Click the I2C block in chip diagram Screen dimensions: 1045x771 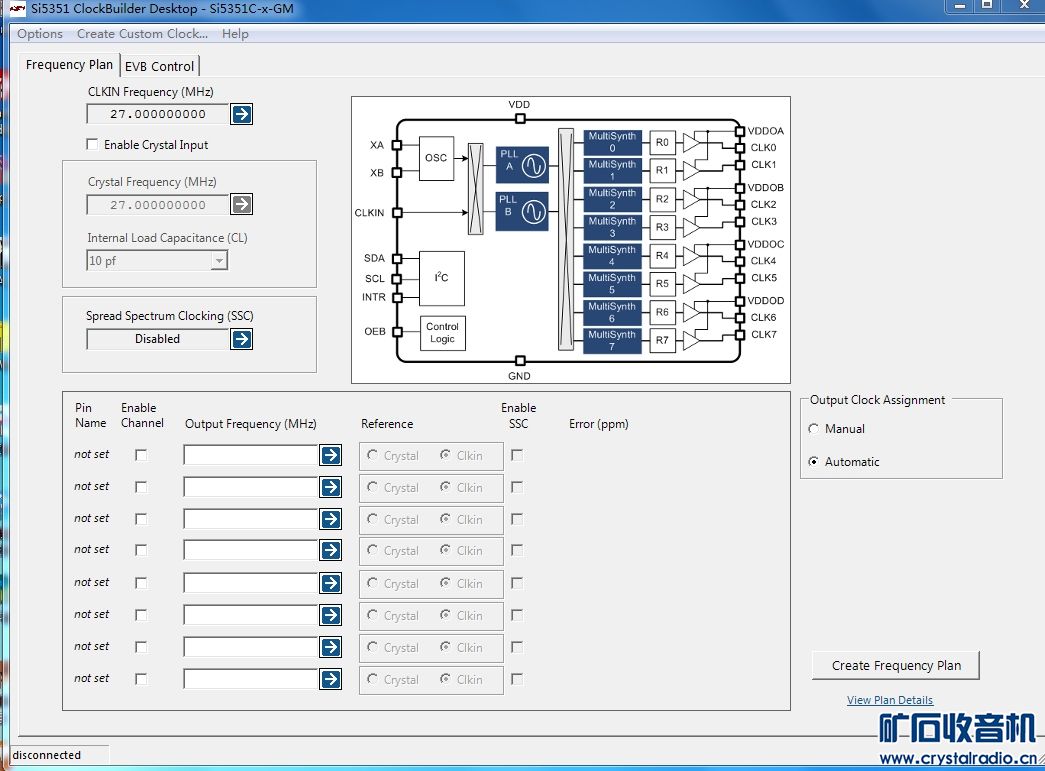pyautogui.click(x=441, y=278)
